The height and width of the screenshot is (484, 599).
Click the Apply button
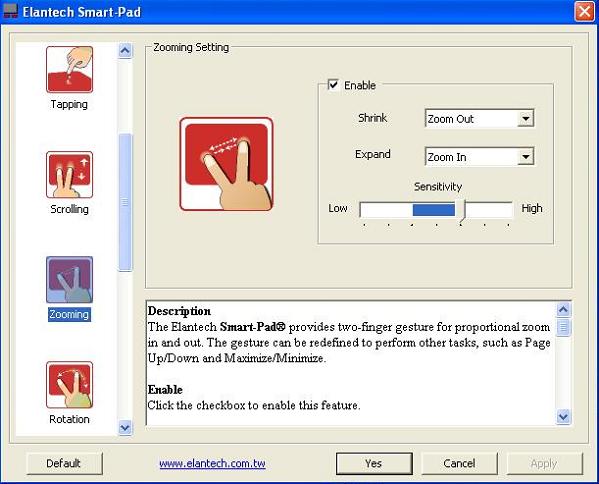545,463
